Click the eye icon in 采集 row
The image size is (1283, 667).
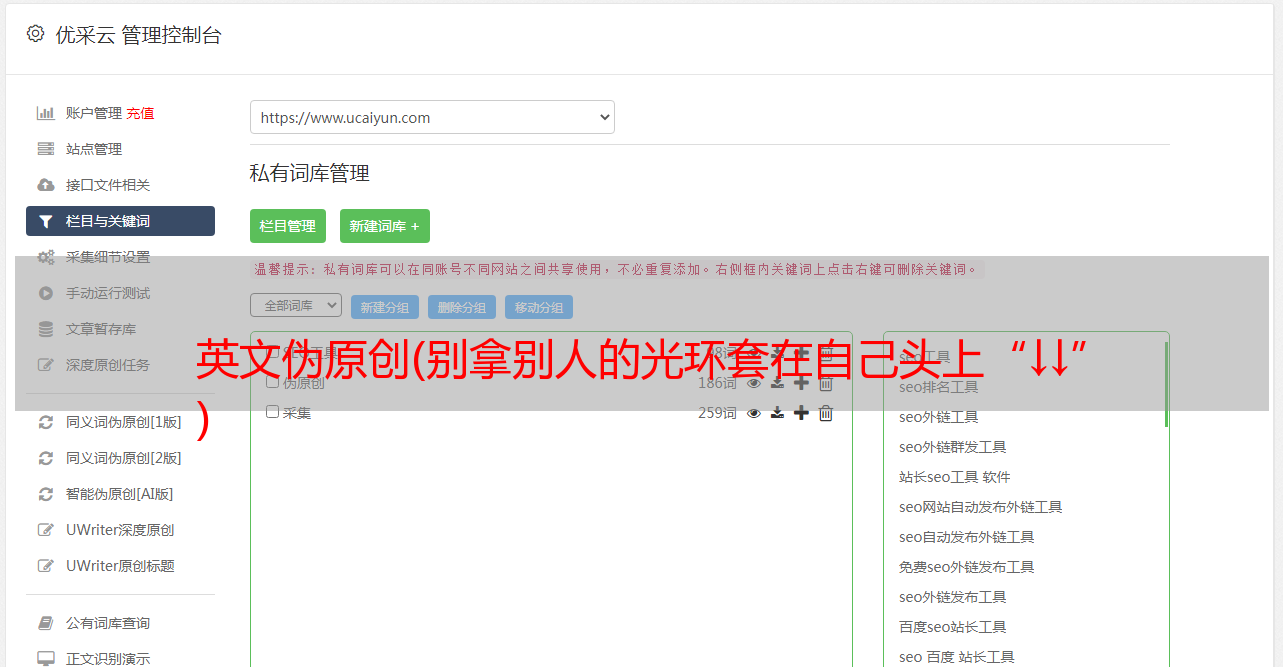754,413
